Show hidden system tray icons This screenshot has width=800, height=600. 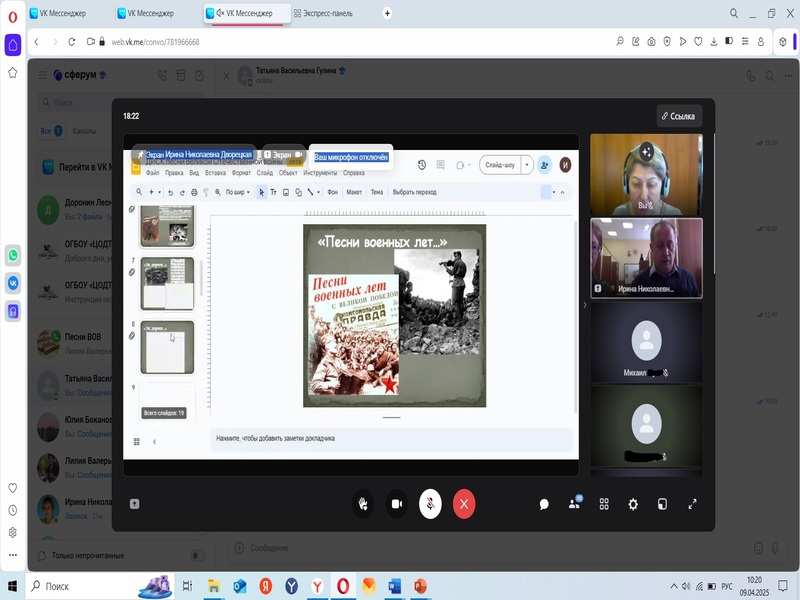674,586
